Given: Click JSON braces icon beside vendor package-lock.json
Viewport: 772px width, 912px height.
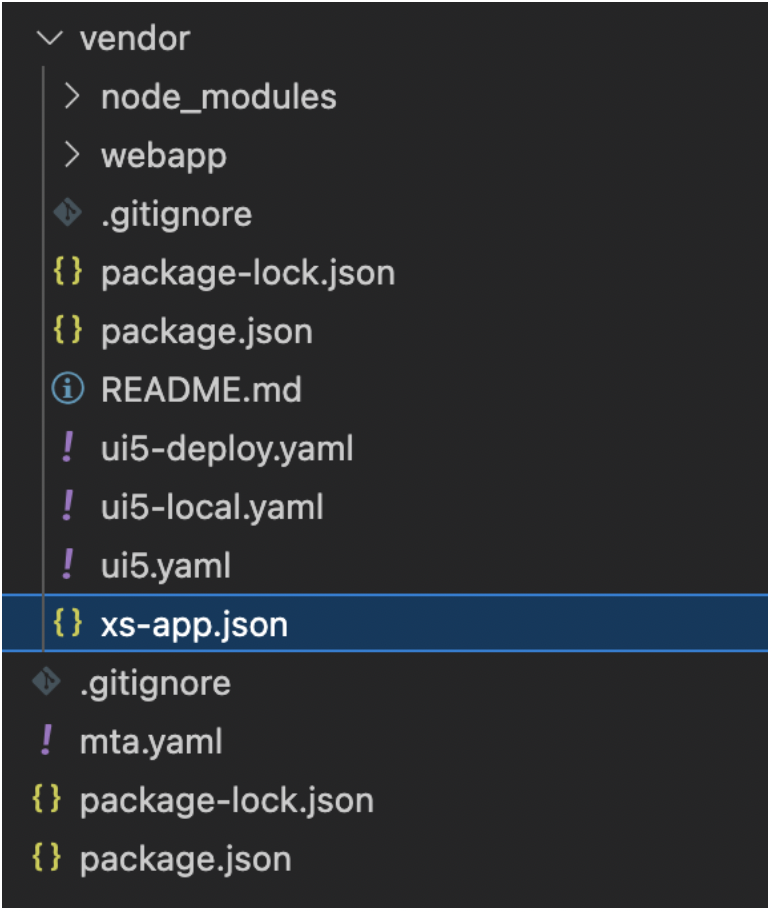Looking at the screenshot, I should click(67, 272).
